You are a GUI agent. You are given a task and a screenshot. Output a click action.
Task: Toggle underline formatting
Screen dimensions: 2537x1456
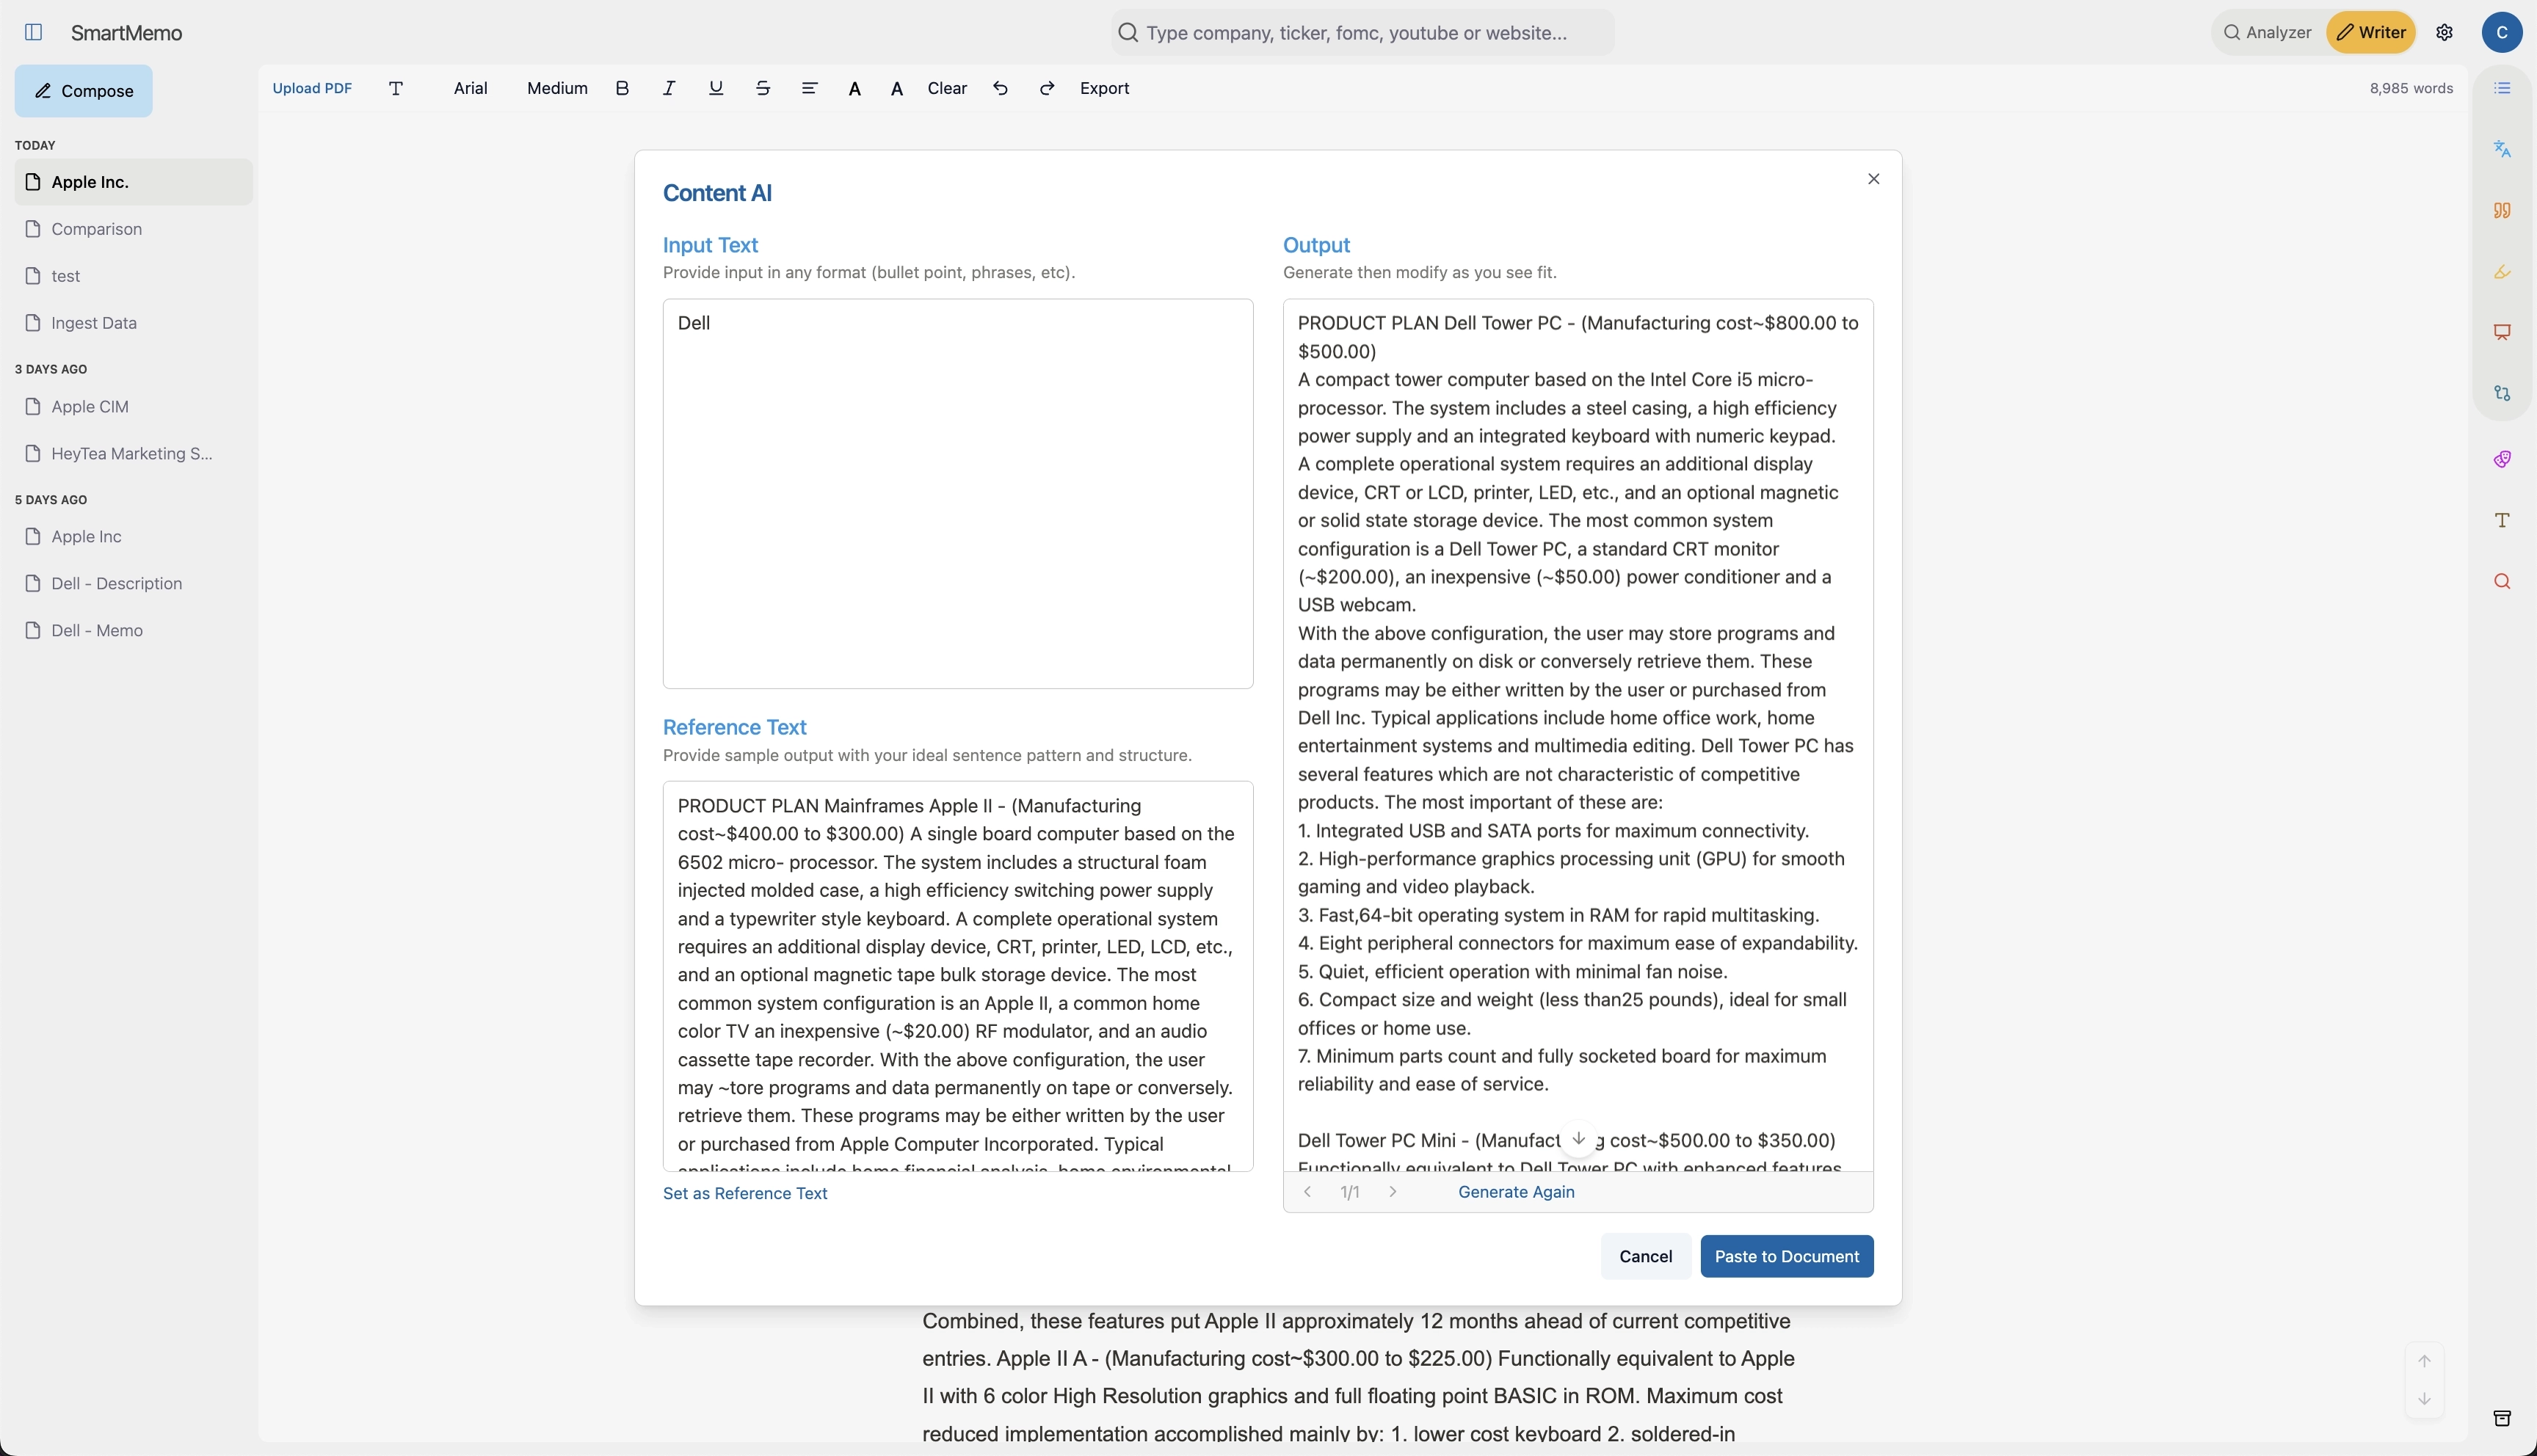click(716, 88)
